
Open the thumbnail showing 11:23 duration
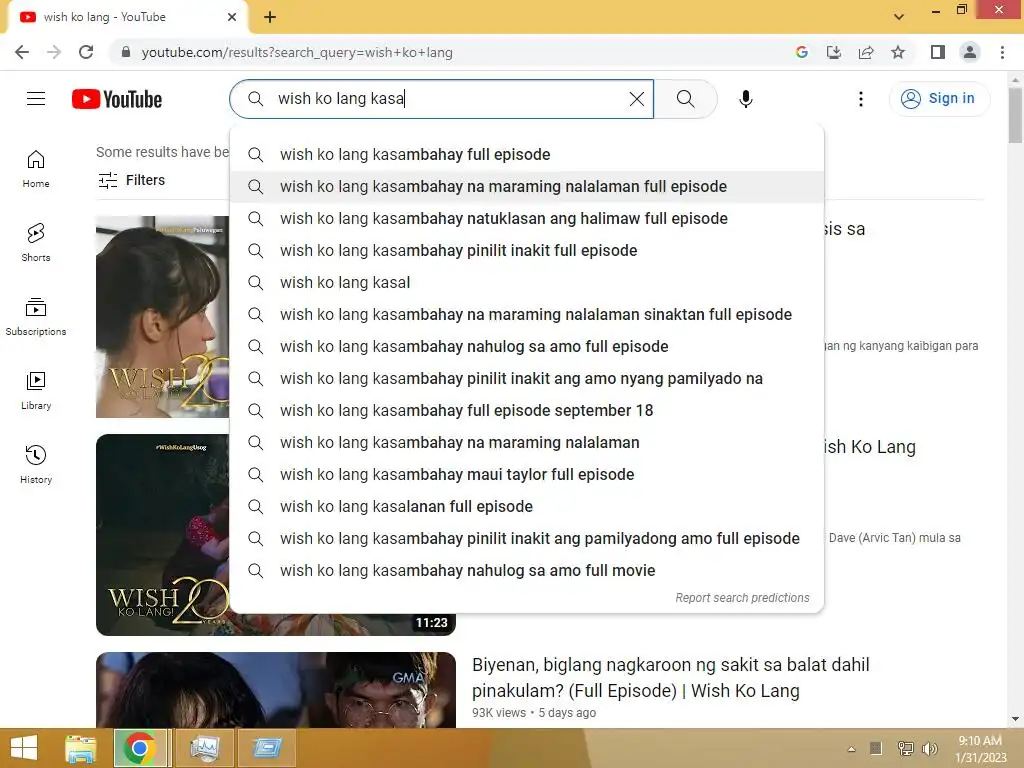276,535
